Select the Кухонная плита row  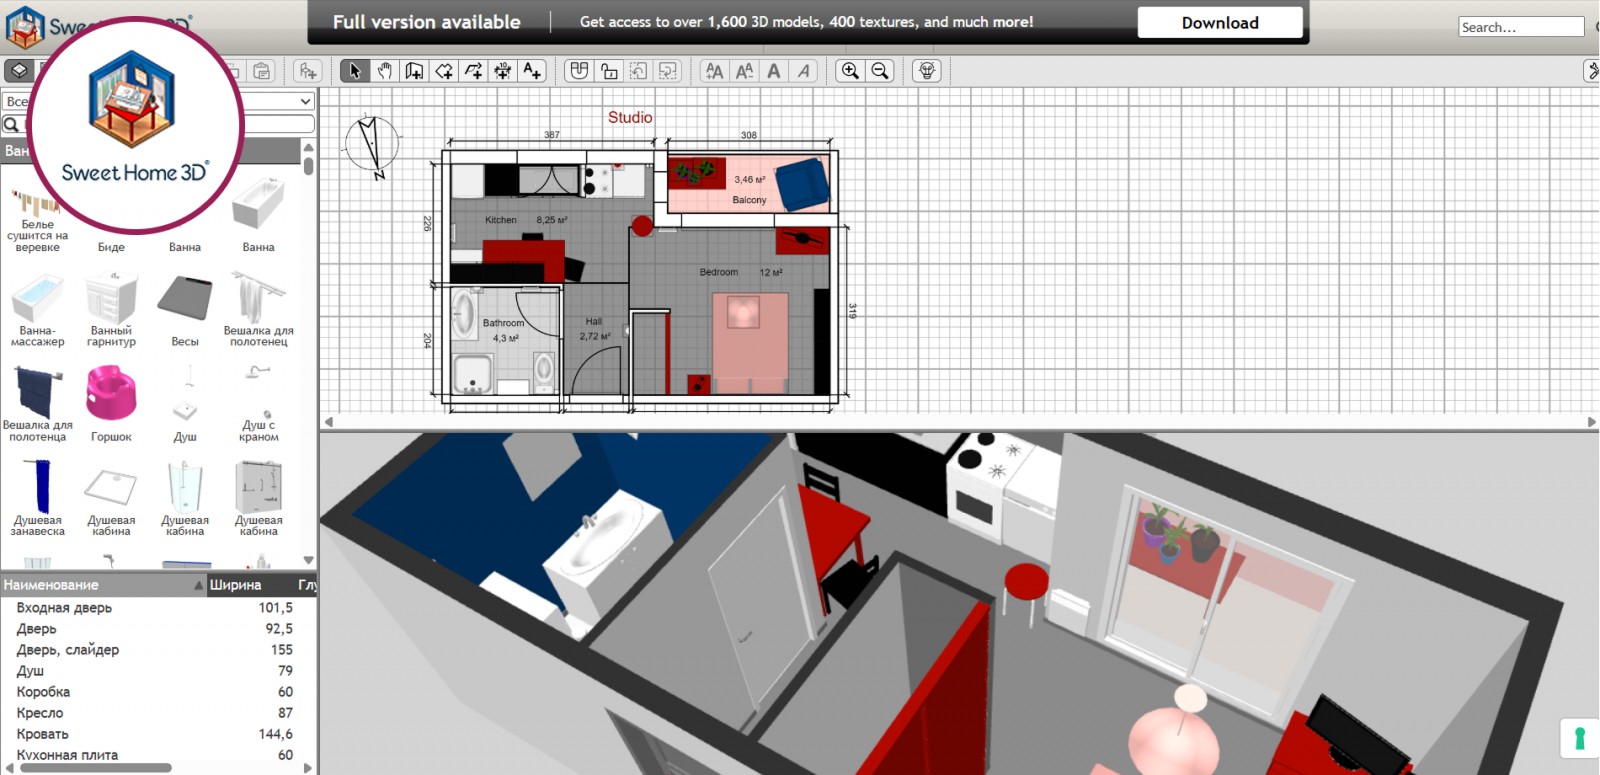[157, 755]
